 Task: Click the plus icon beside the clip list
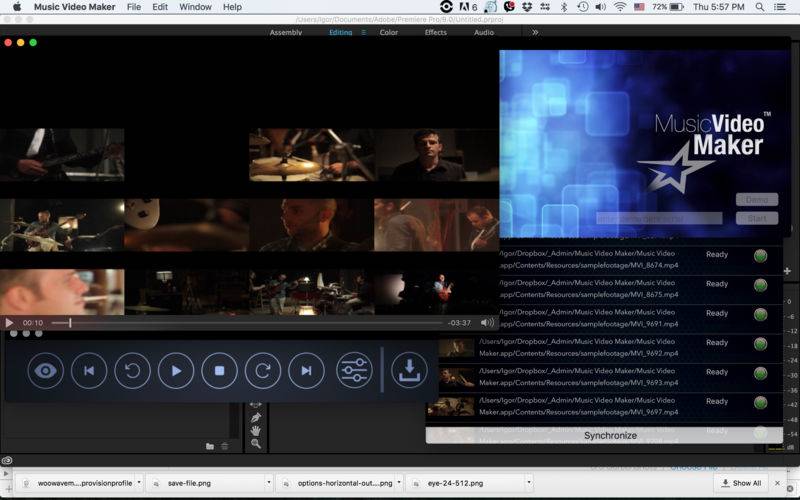(x=787, y=271)
